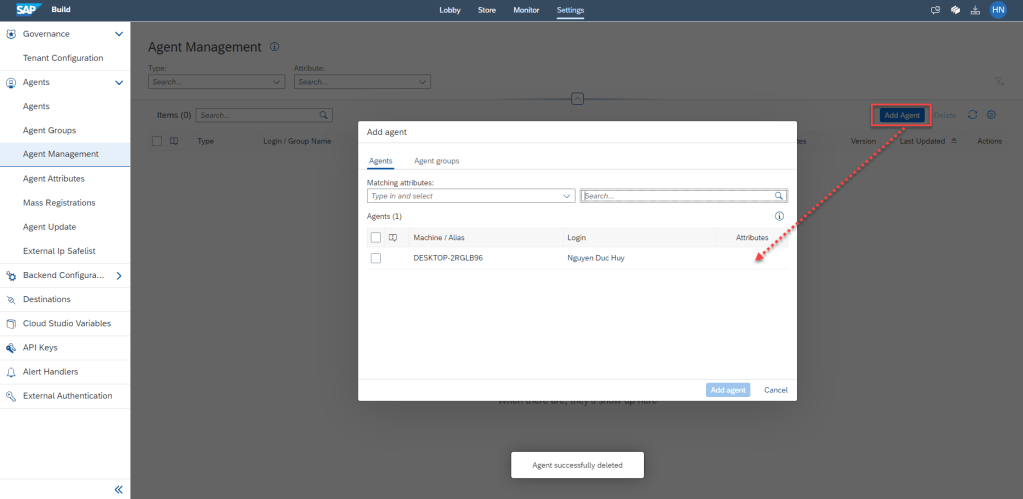The width and height of the screenshot is (1023, 499).
Task: Click the search magnifier in Add agent dialog
Action: click(x=778, y=197)
